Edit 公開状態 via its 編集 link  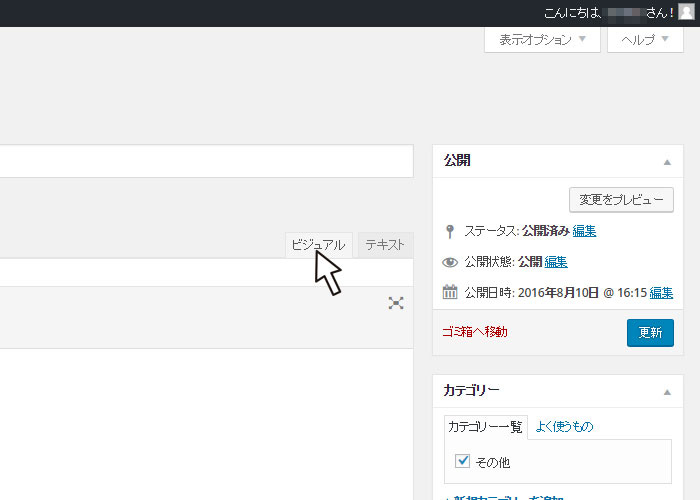556,262
